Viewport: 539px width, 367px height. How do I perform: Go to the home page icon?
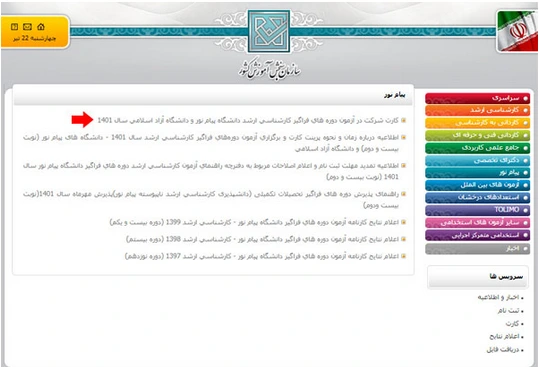(x=41, y=27)
